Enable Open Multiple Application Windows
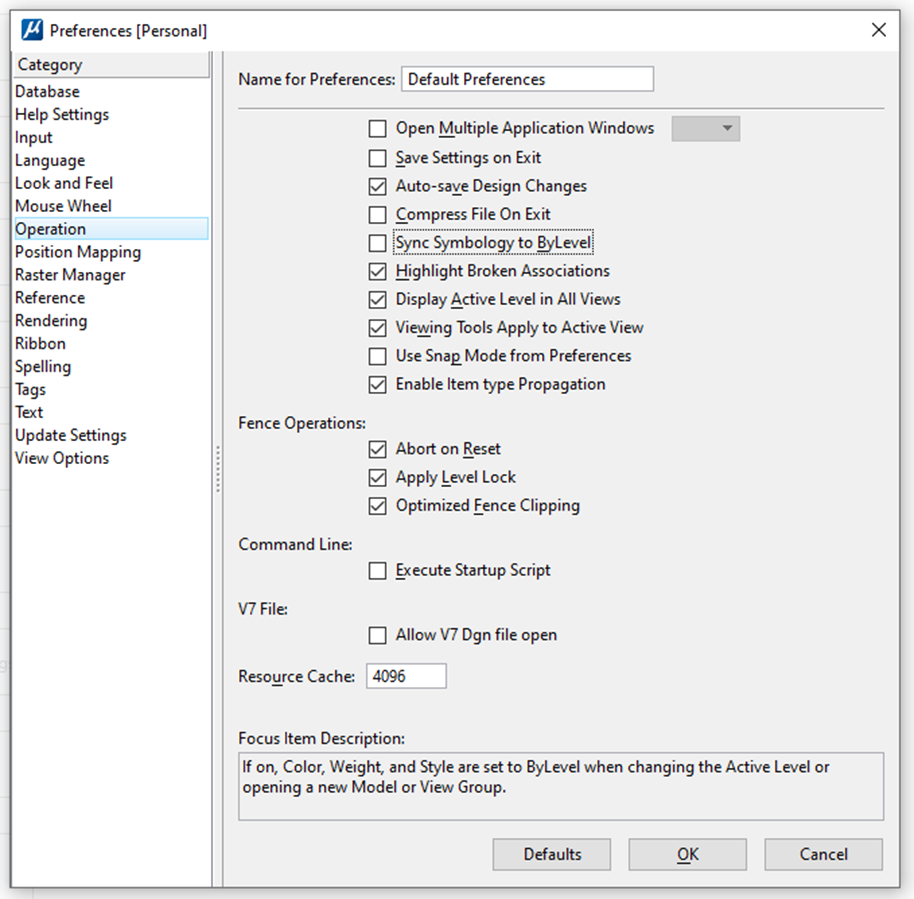 point(377,128)
